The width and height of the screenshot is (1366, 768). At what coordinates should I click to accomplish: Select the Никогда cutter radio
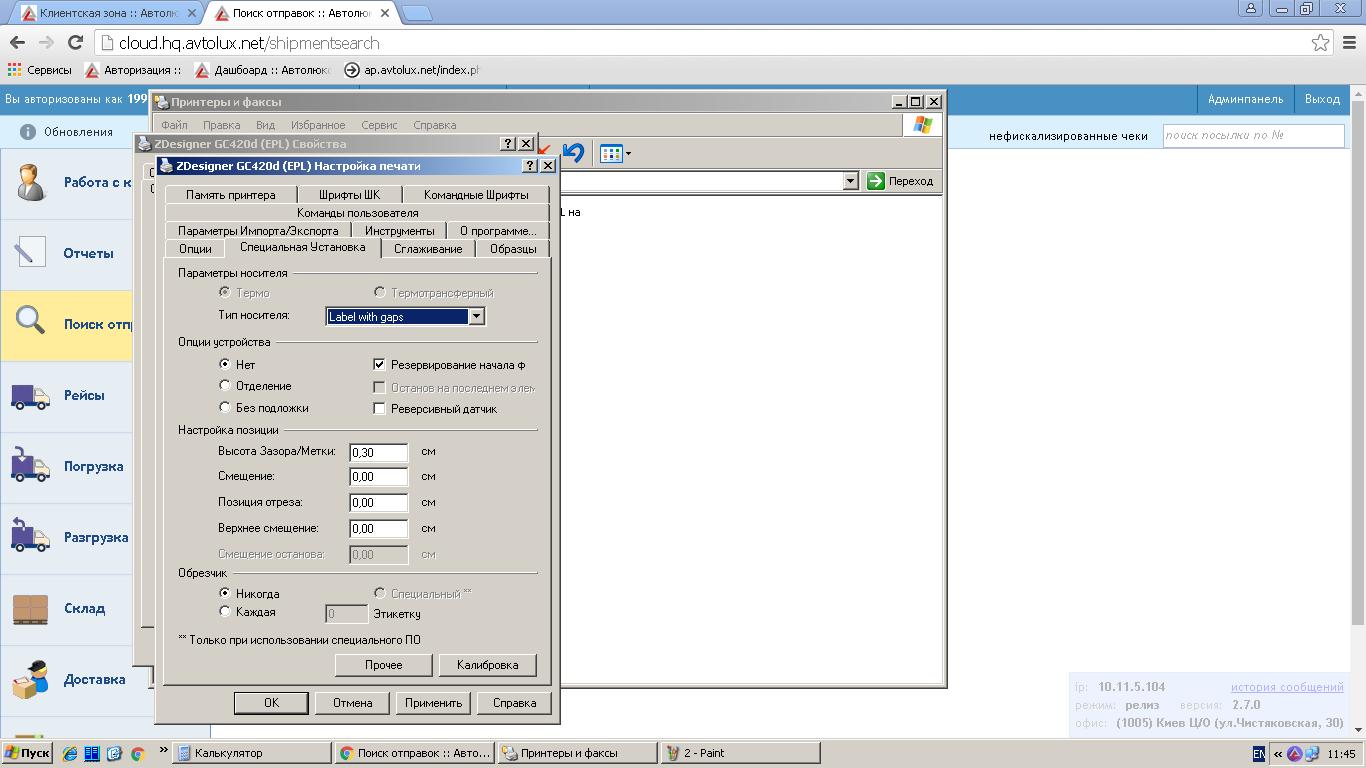pos(225,593)
